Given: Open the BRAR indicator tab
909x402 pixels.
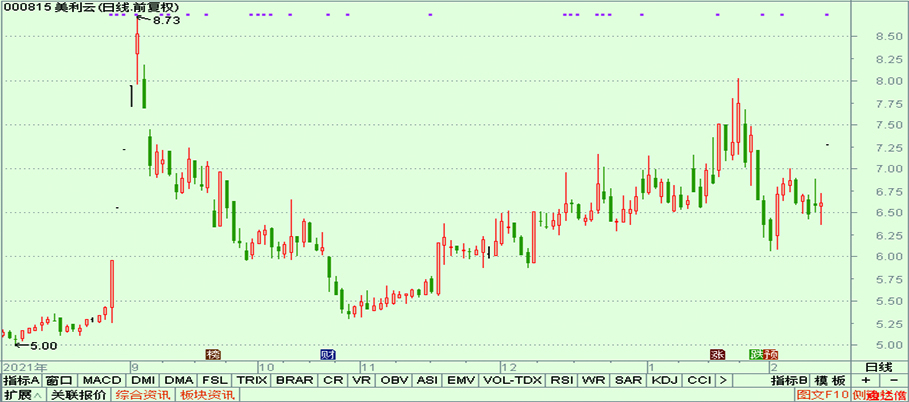Looking at the screenshot, I should [x=295, y=381].
